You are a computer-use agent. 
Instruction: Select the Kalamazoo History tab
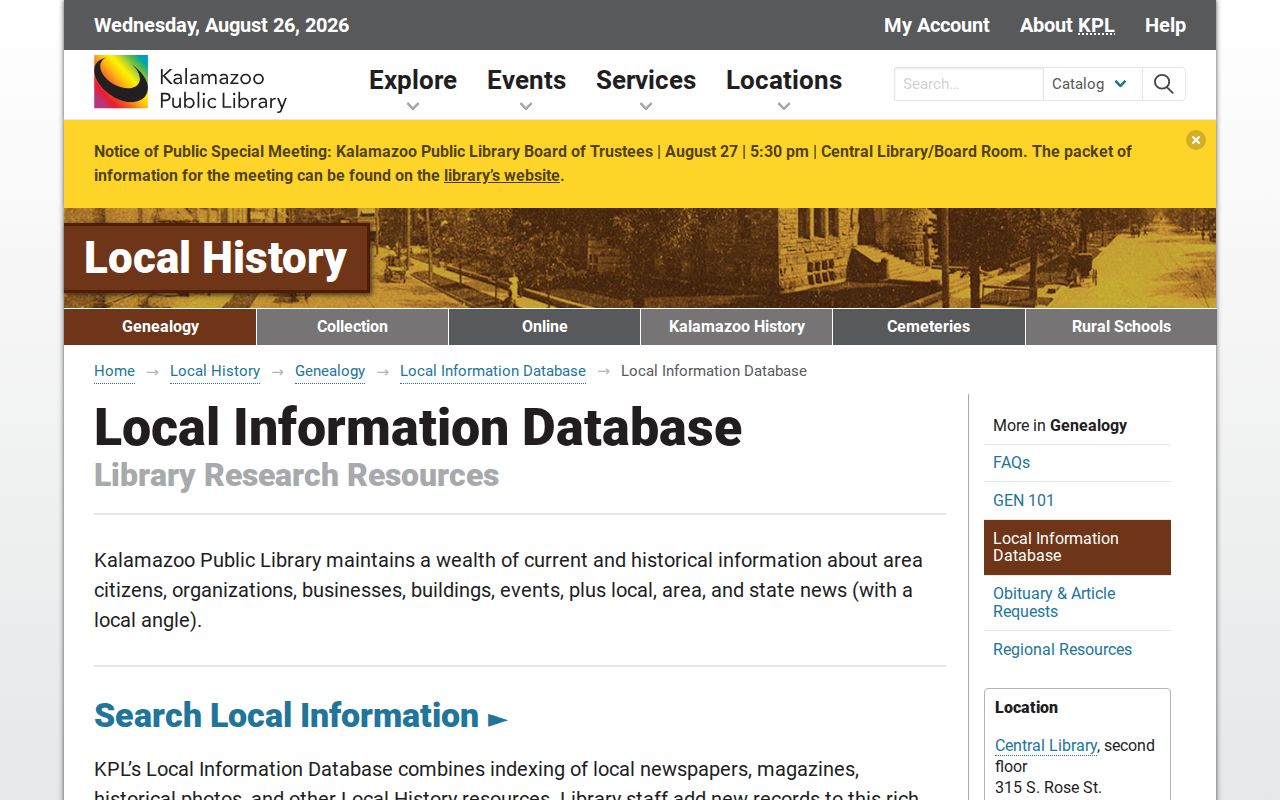click(x=736, y=327)
